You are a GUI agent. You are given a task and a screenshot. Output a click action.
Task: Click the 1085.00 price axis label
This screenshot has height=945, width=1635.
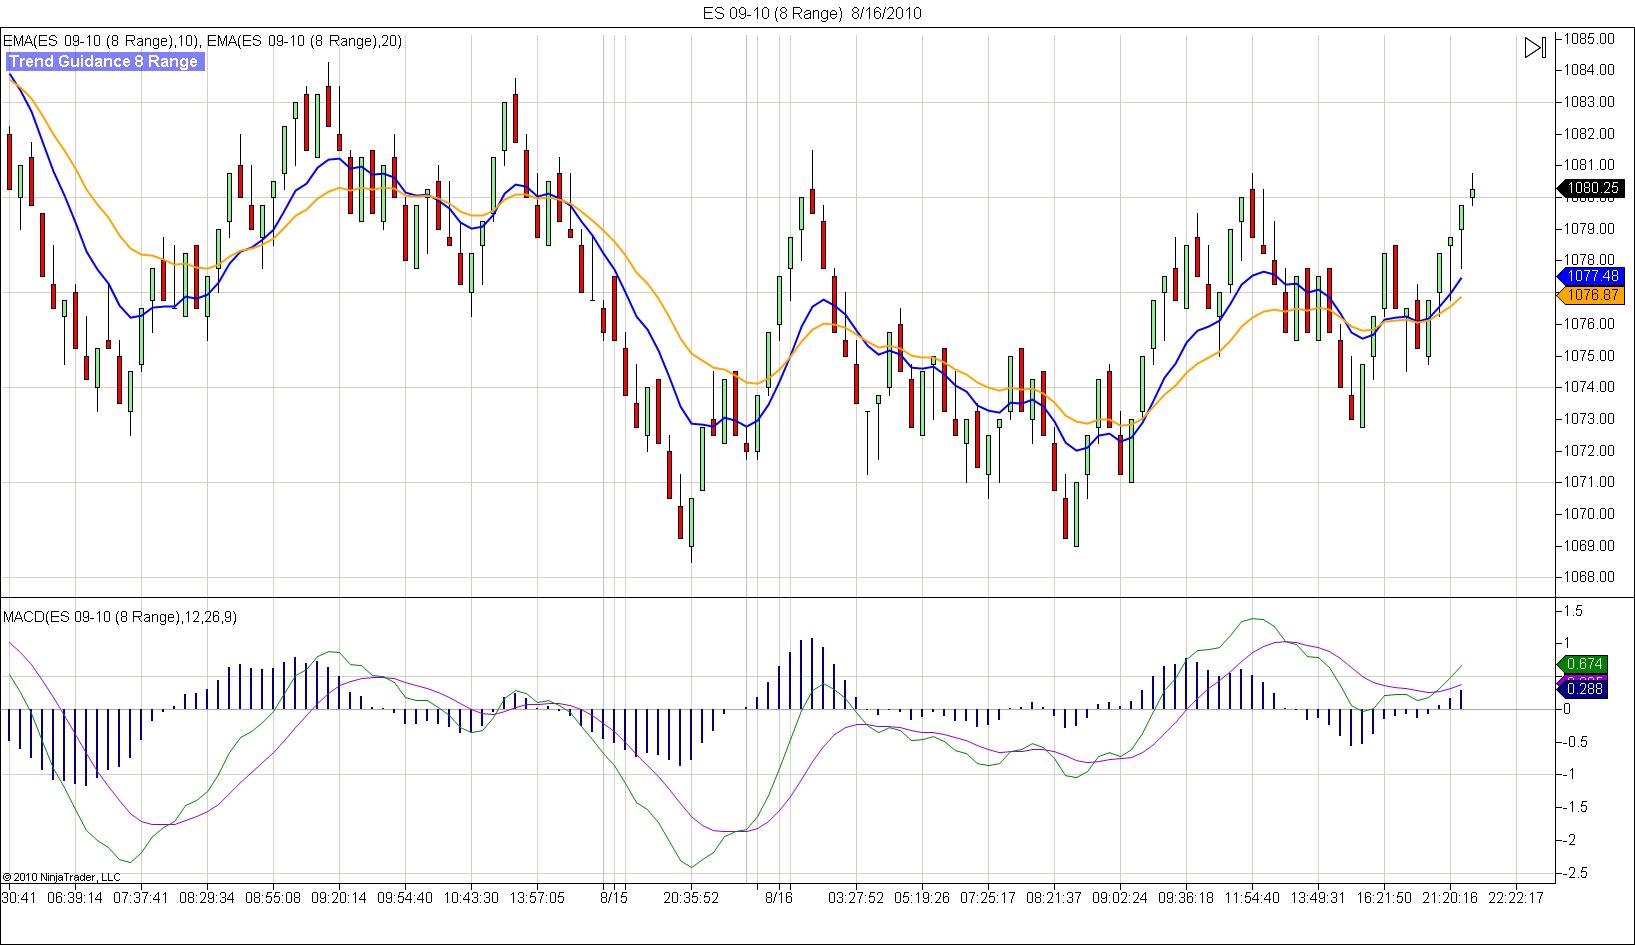[x=1590, y=38]
